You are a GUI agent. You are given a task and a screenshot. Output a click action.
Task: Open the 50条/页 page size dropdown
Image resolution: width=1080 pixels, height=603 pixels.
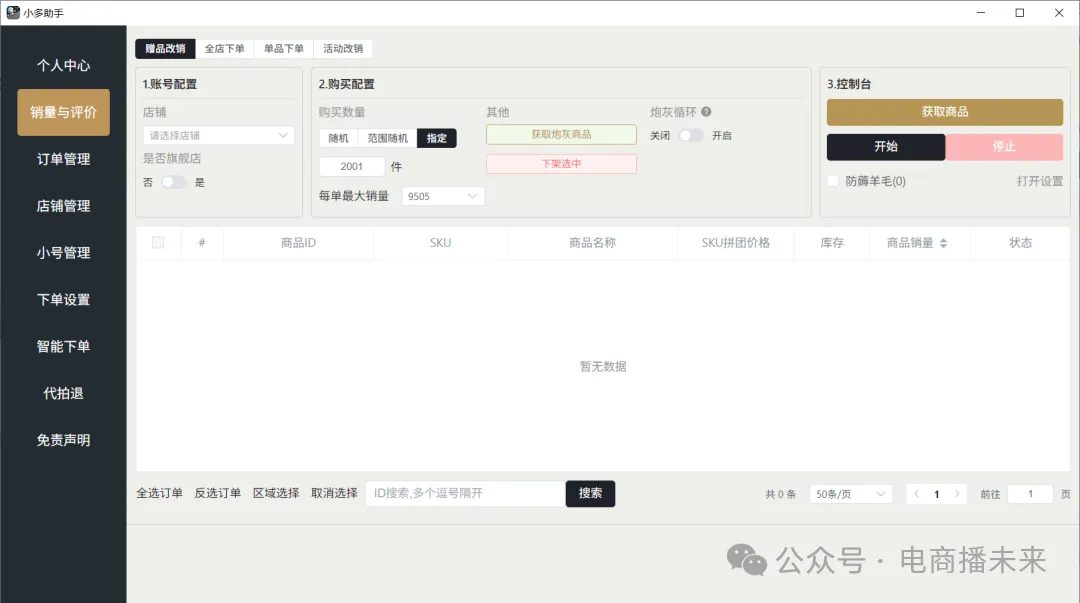850,494
